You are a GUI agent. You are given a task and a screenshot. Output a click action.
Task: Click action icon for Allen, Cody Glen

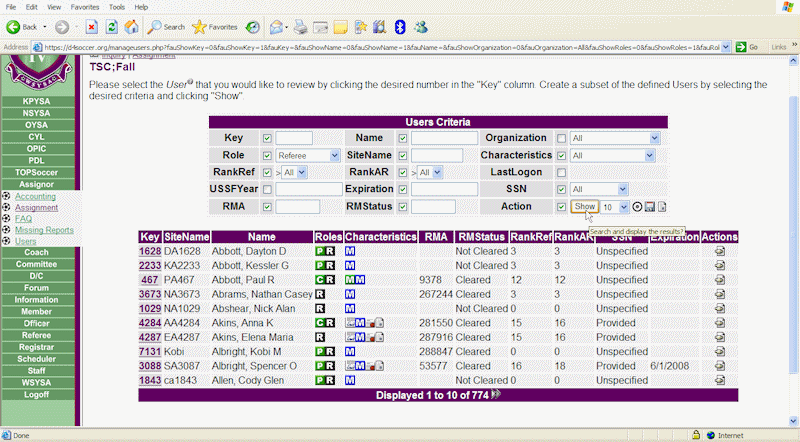tap(720, 381)
